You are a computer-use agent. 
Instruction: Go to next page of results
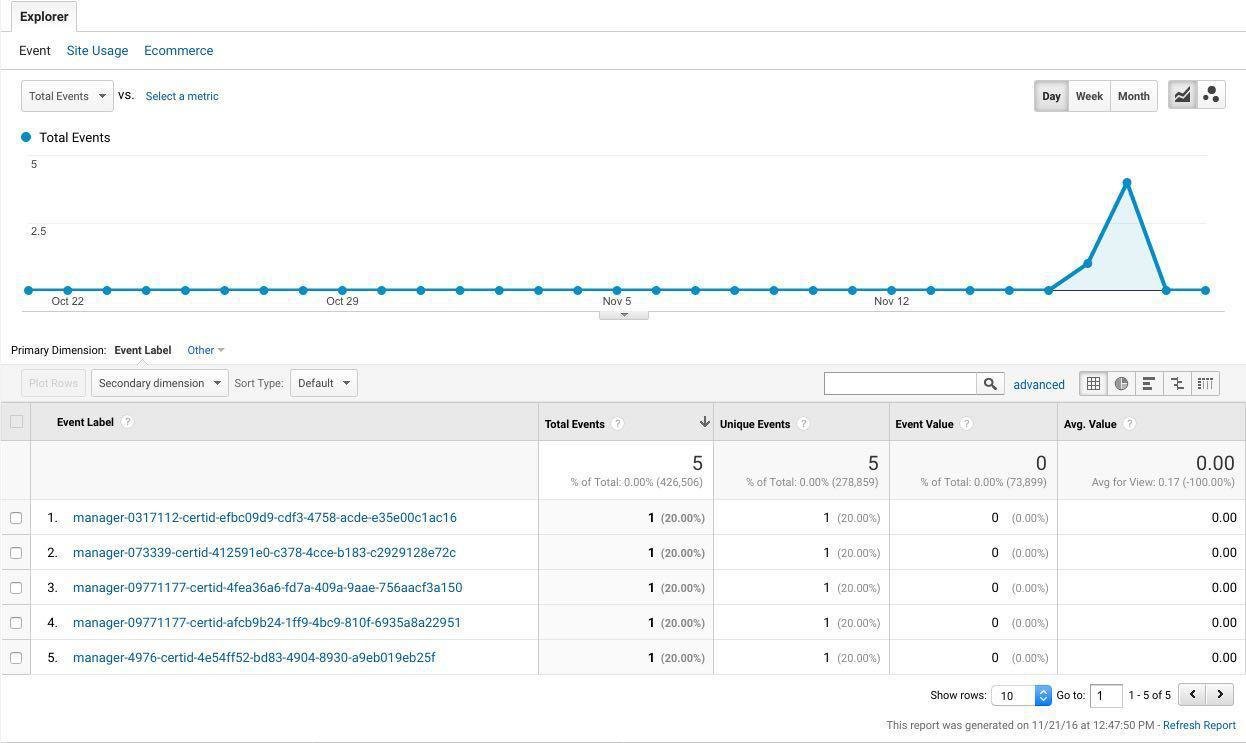point(1220,694)
